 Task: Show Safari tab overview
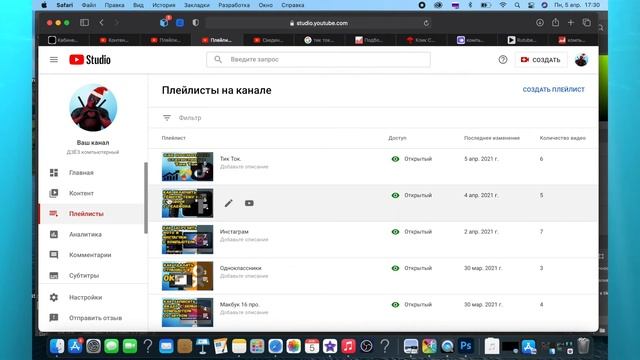coord(587,23)
